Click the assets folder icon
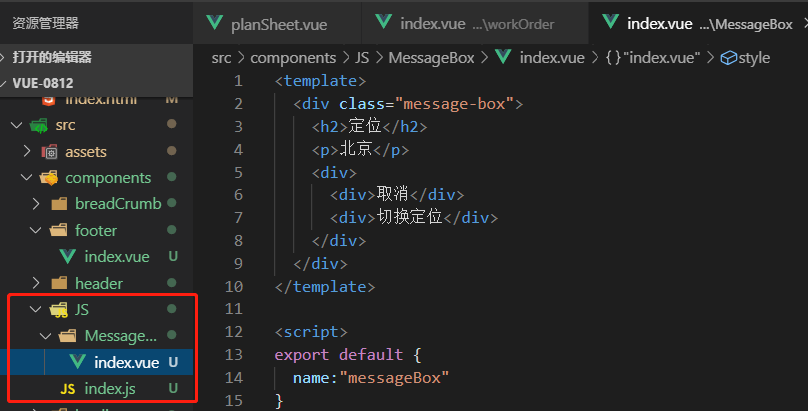The image size is (808, 411). coord(49,151)
